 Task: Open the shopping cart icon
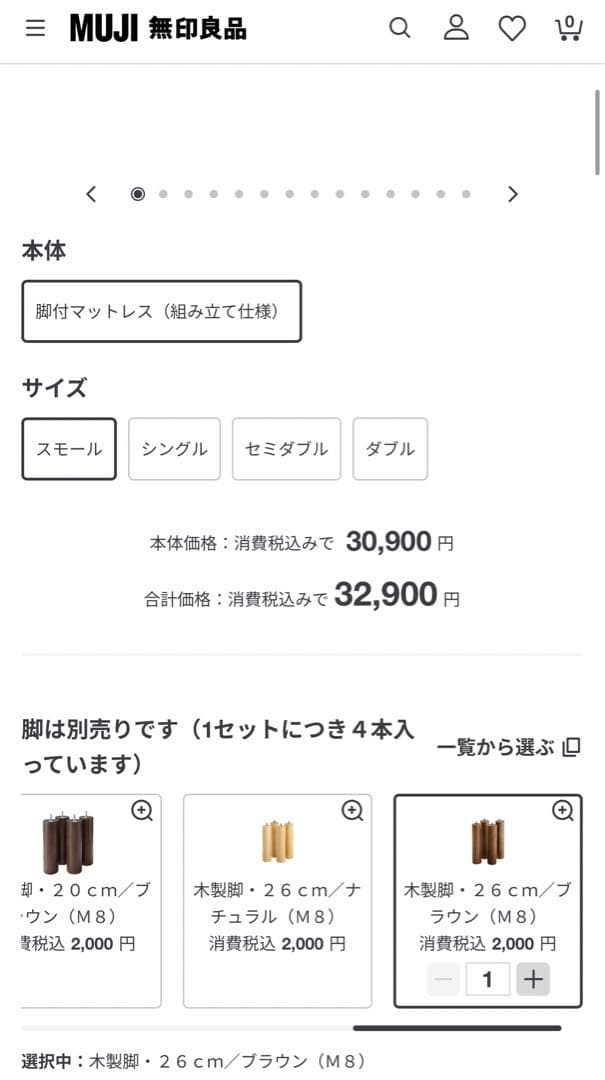click(x=568, y=28)
